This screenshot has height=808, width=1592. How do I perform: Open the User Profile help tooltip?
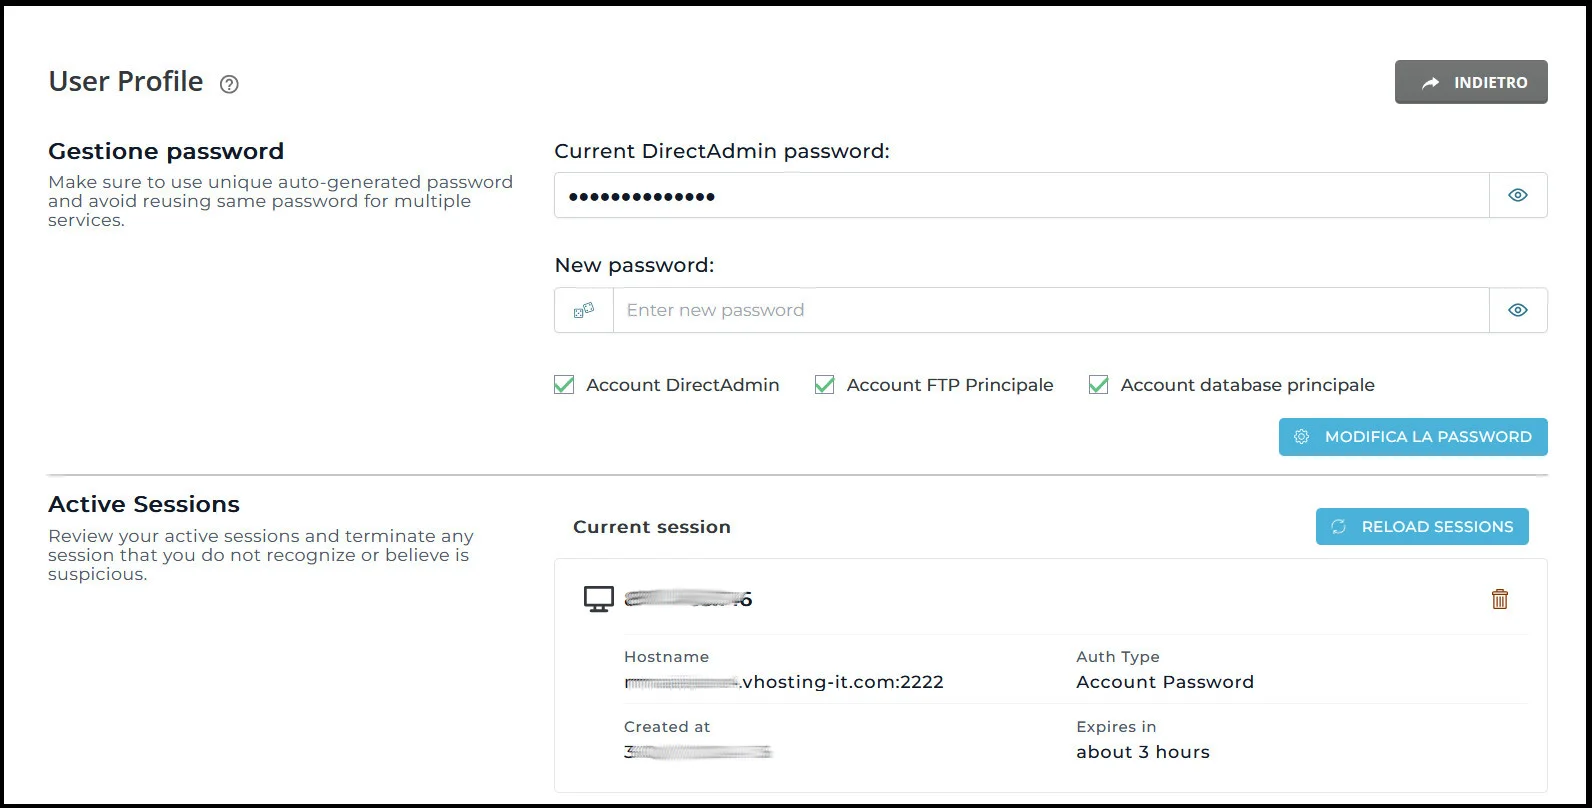pyautogui.click(x=228, y=84)
